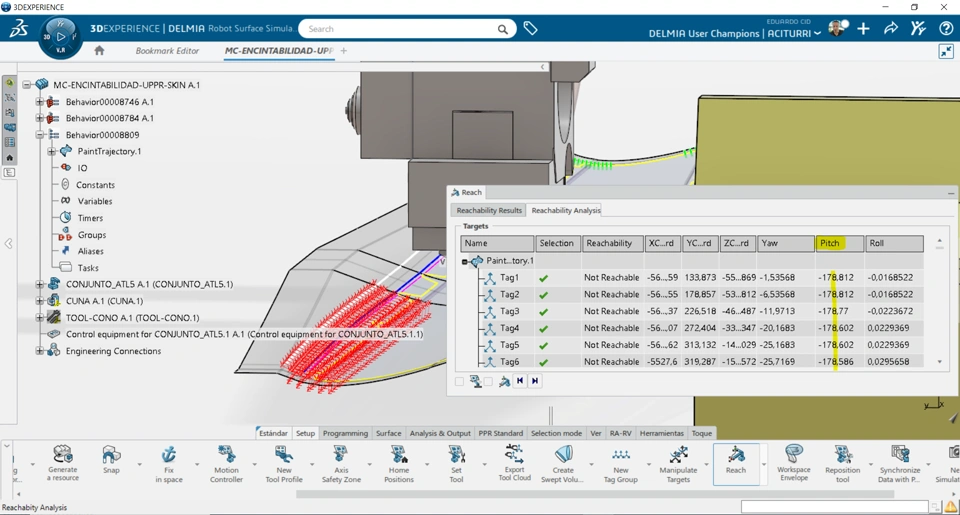Viewport: 960px width, 515px height.
Task: Expand the Behavior00008746 A.1 node
Action: 39,102
